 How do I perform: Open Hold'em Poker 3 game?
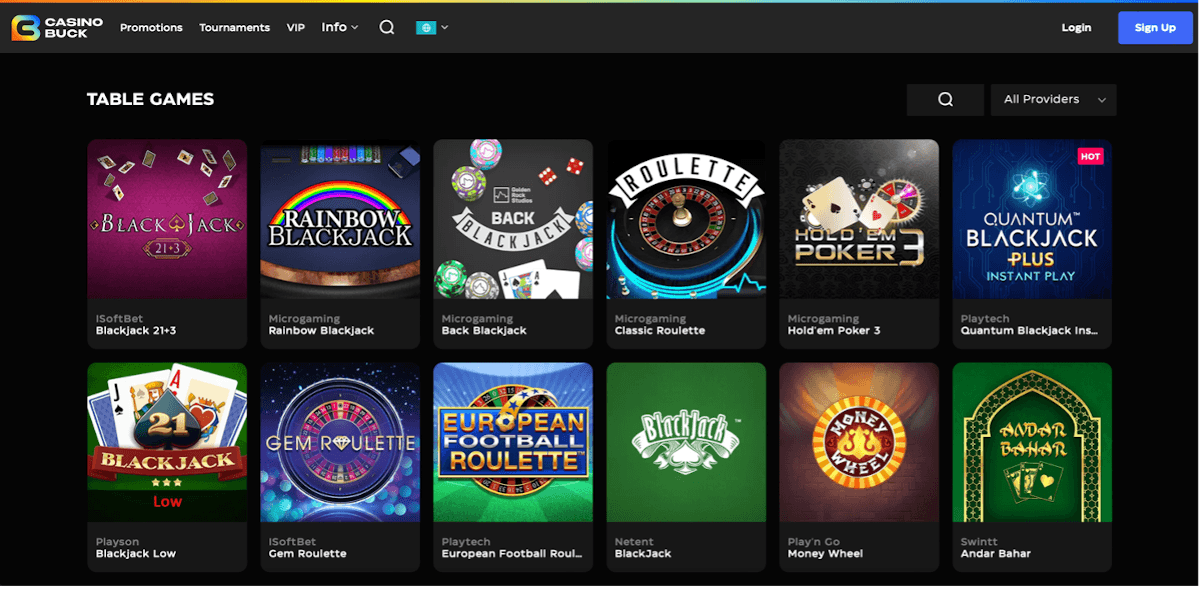(859, 219)
